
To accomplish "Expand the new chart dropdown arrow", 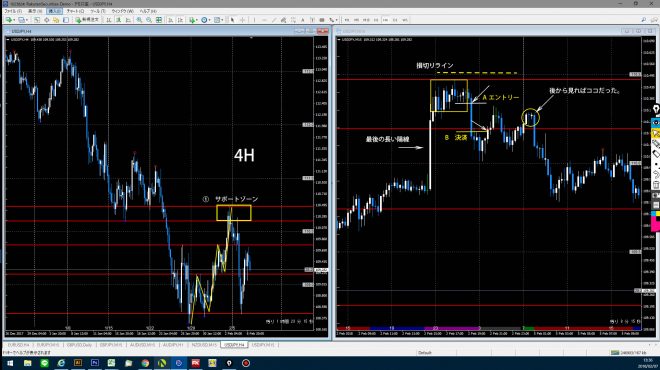I will click(x=14, y=20).
